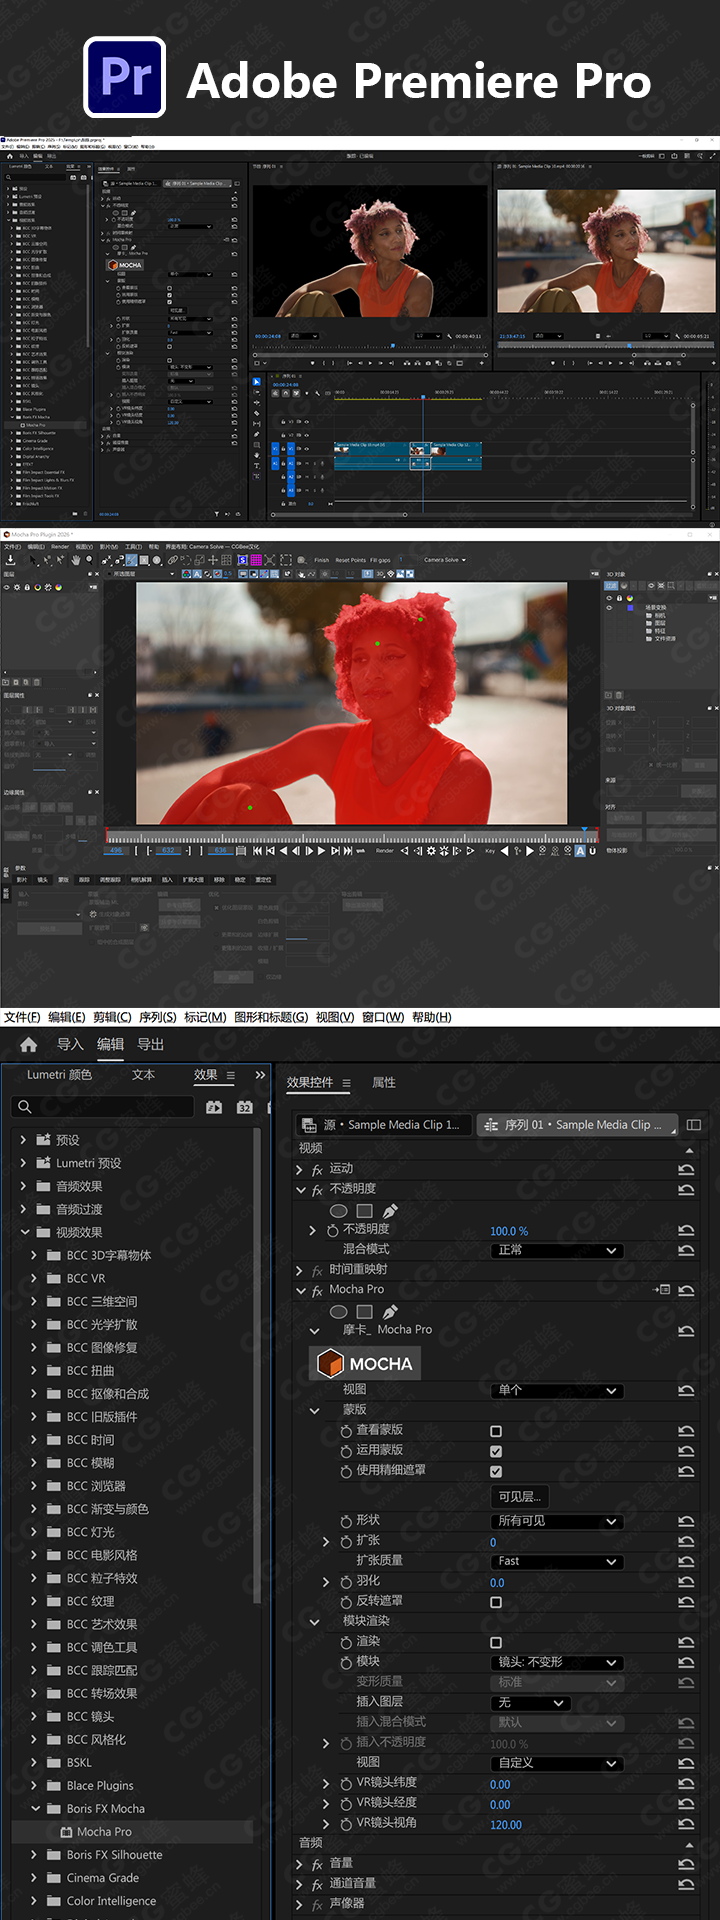Create ellipse mask under 不透明度
Screen dimensions: 720x1920
(x=338, y=1210)
